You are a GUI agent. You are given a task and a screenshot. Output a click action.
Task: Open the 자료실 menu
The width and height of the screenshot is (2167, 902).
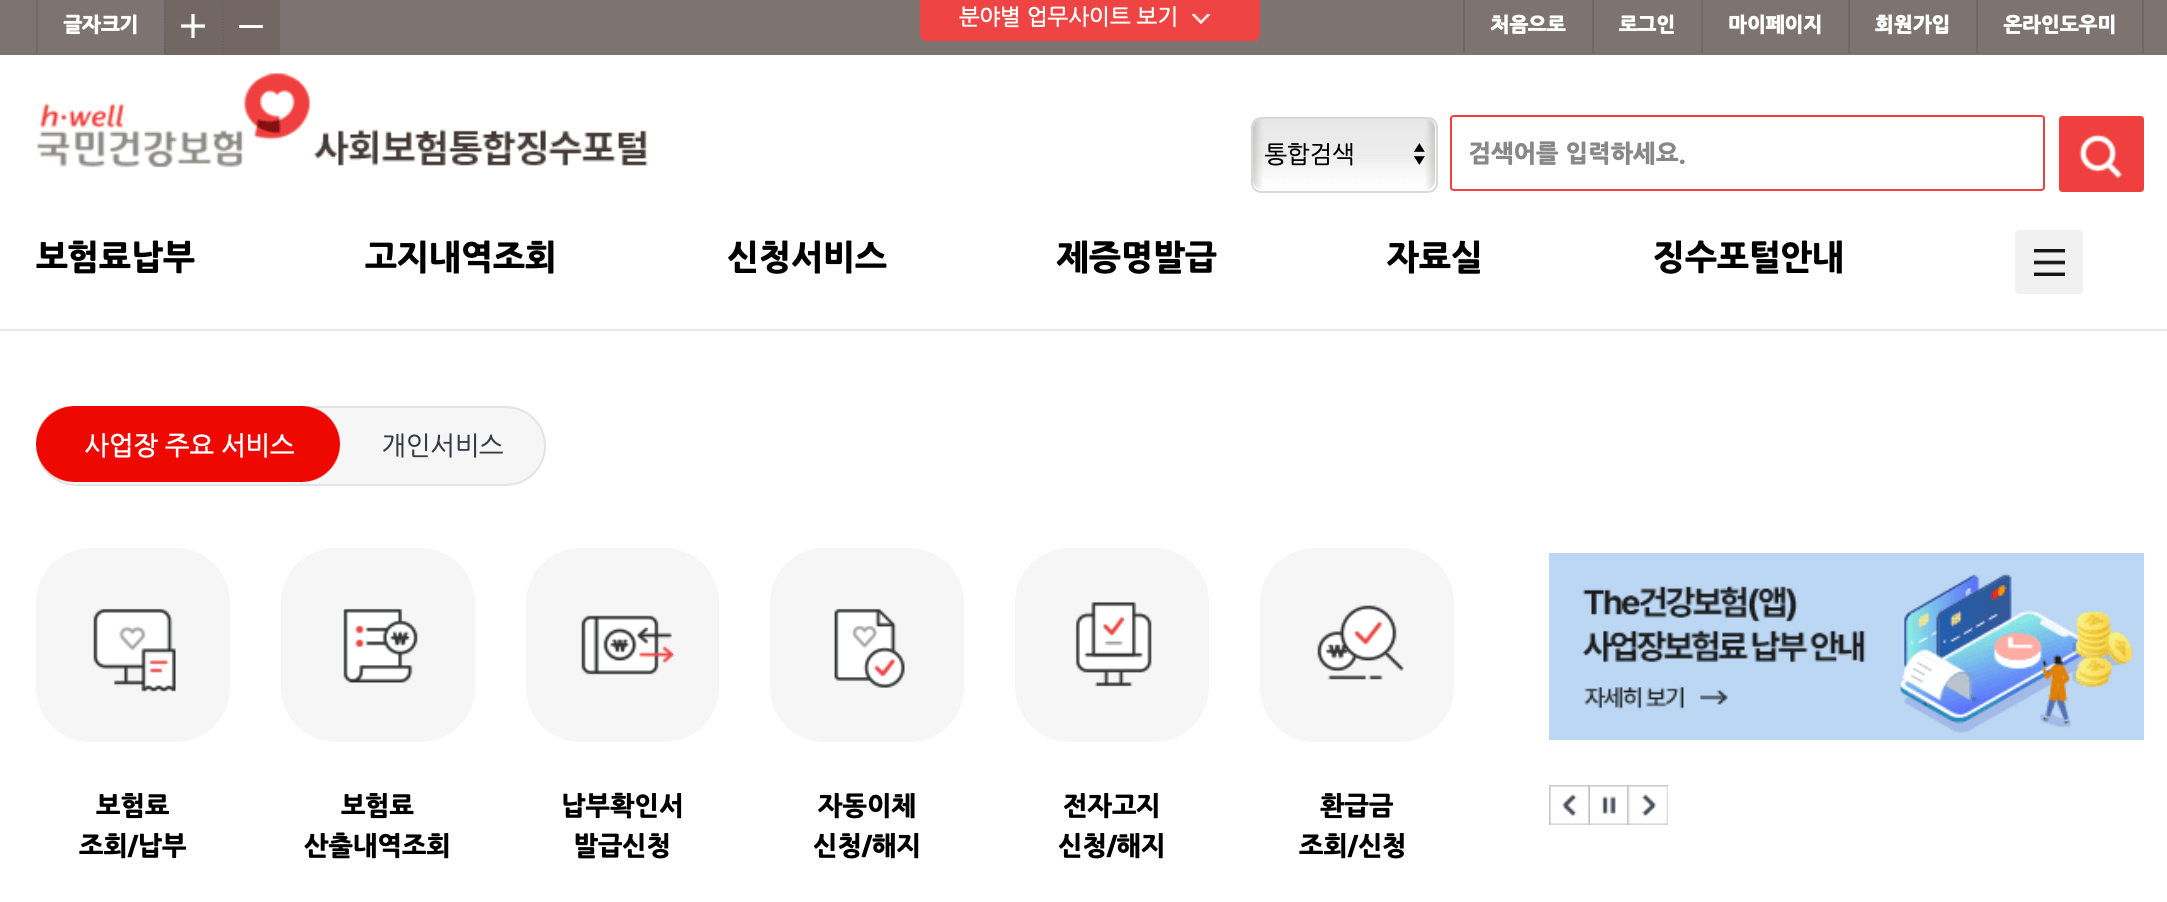1434,258
